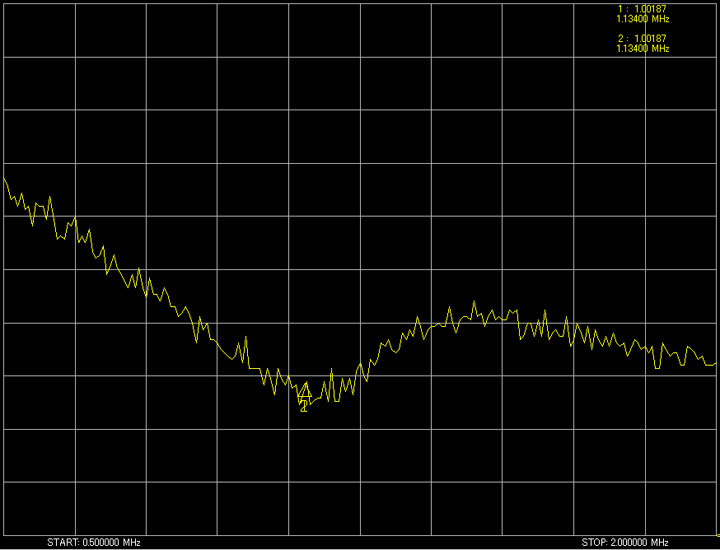Click the marker 1 amplitude readout 1.00187
The height and width of the screenshot is (550, 720).
651,9
